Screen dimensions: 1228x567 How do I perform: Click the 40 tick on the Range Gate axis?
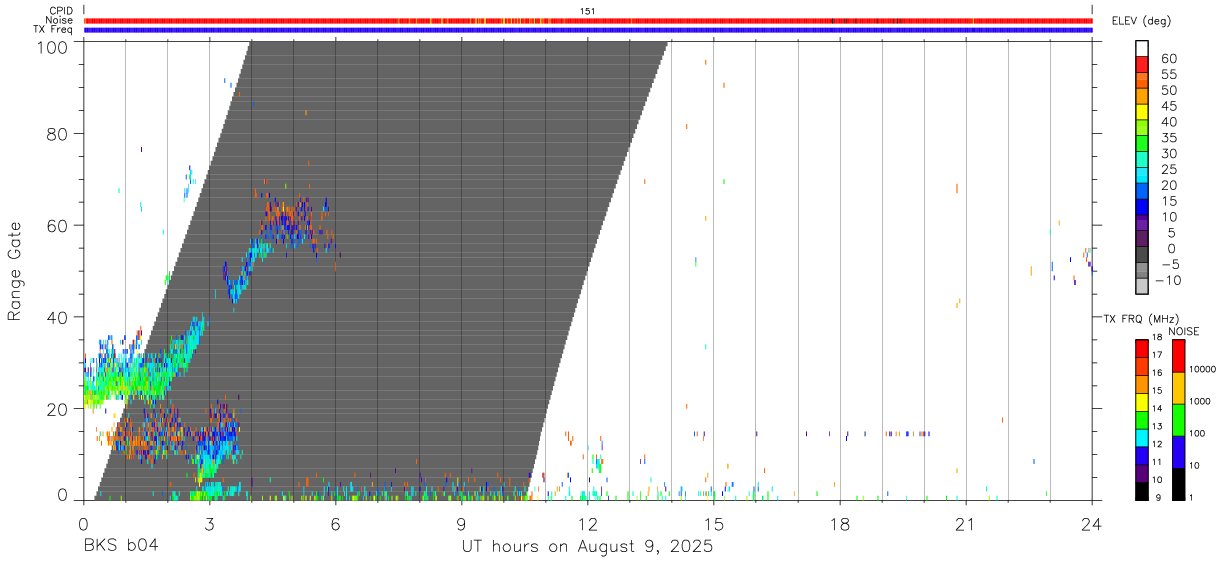click(57, 317)
